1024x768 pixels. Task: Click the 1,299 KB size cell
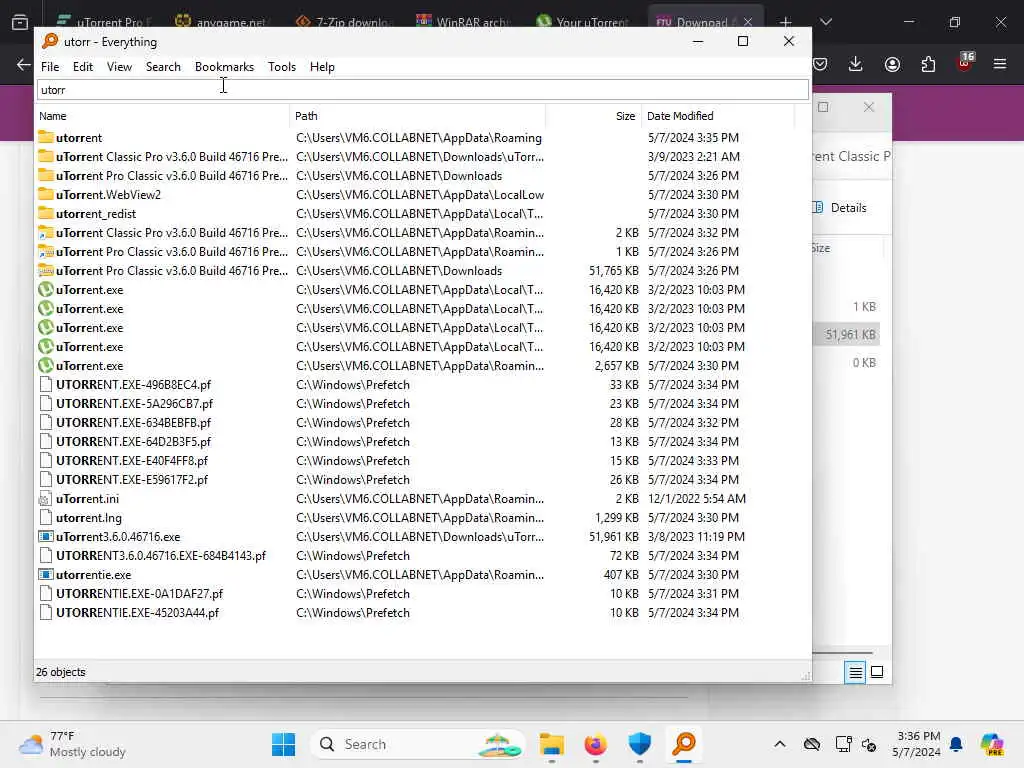point(616,518)
